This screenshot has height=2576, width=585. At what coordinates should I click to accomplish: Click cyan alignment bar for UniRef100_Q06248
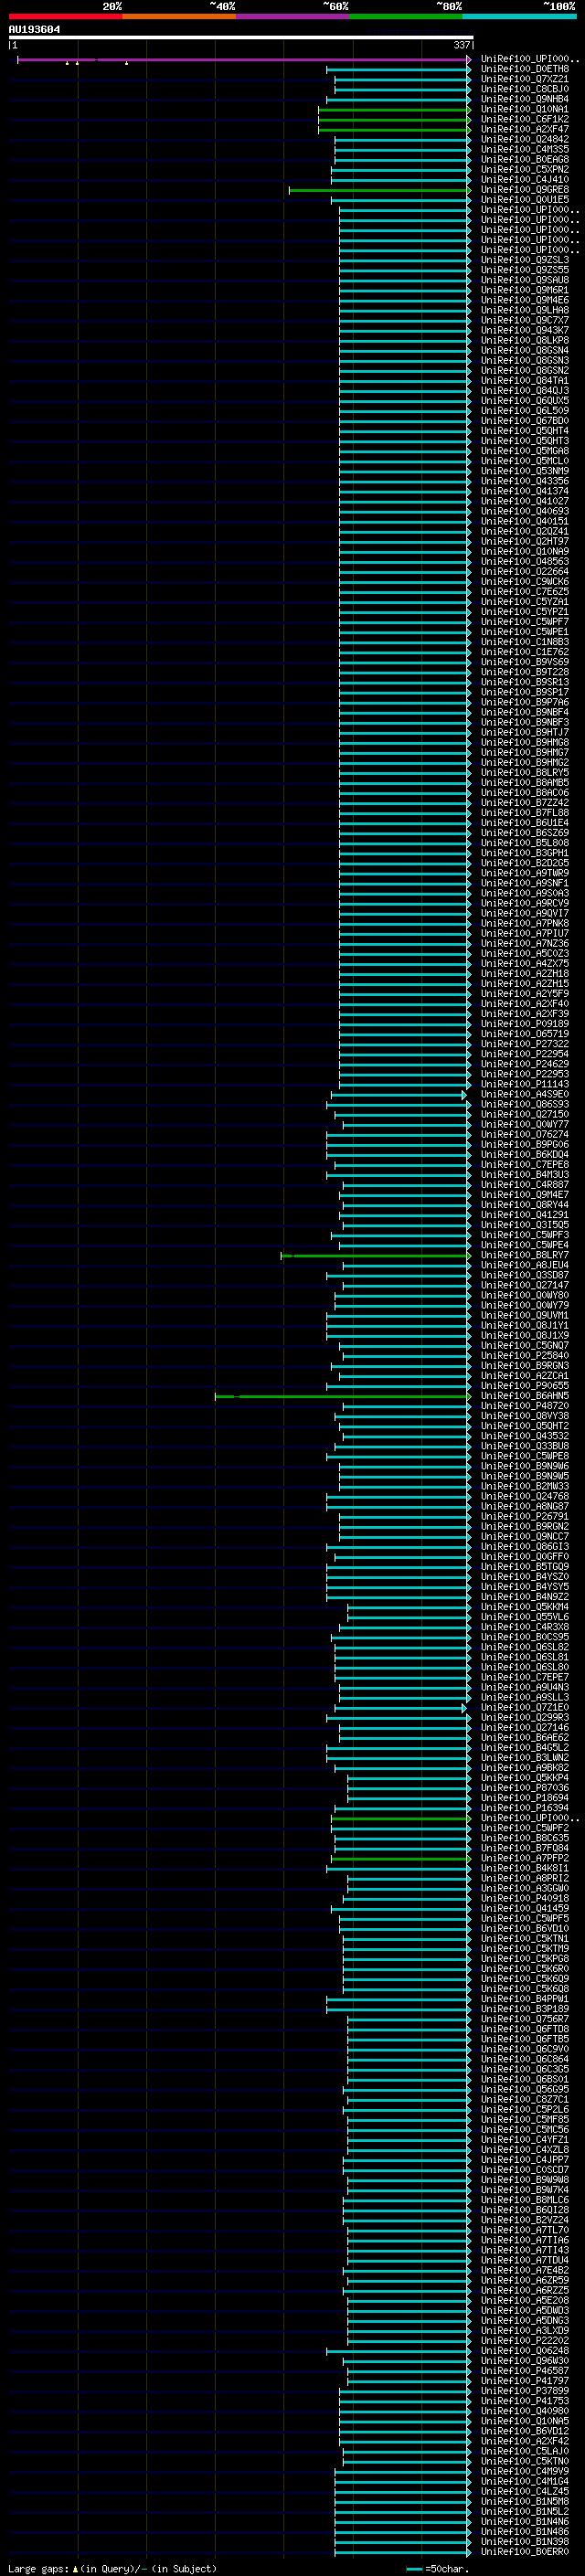tap(399, 2350)
